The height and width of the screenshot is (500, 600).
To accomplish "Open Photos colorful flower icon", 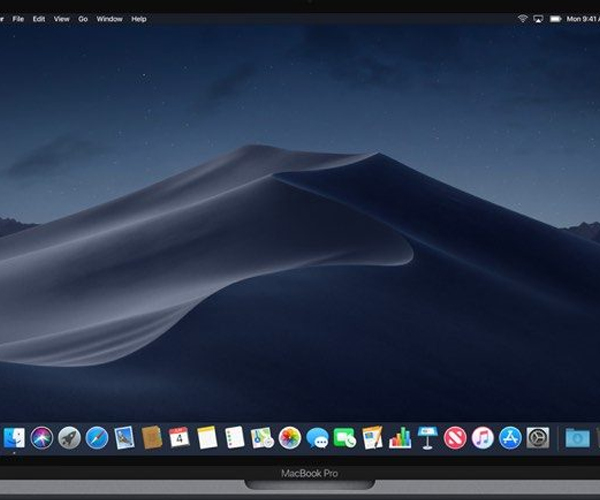I will [290, 437].
